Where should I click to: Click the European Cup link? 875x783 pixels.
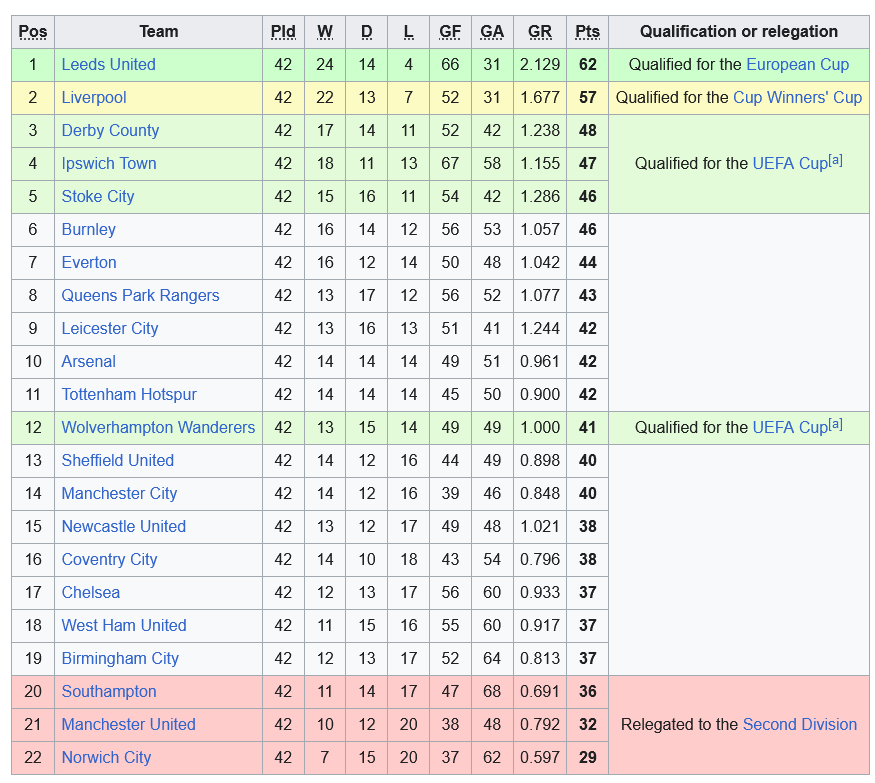tap(797, 65)
